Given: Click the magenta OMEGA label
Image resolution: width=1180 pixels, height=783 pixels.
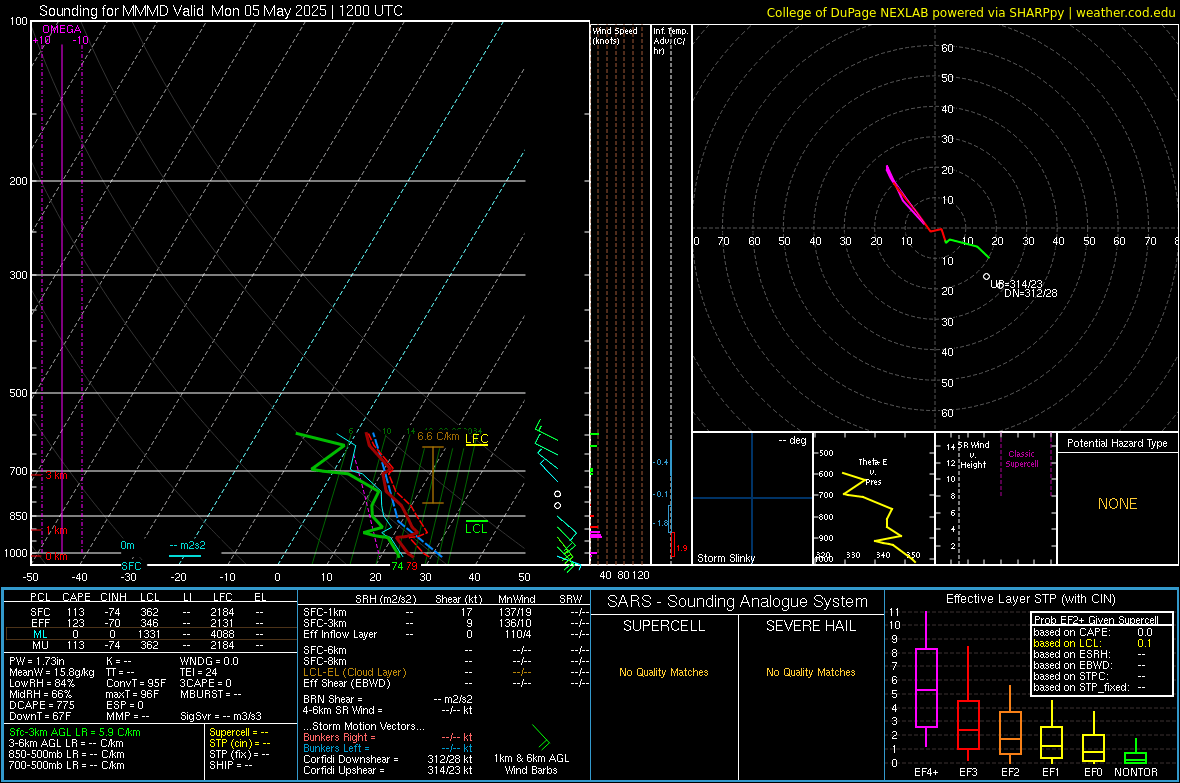Looking at the screenshot, I should tap(62, 29).
